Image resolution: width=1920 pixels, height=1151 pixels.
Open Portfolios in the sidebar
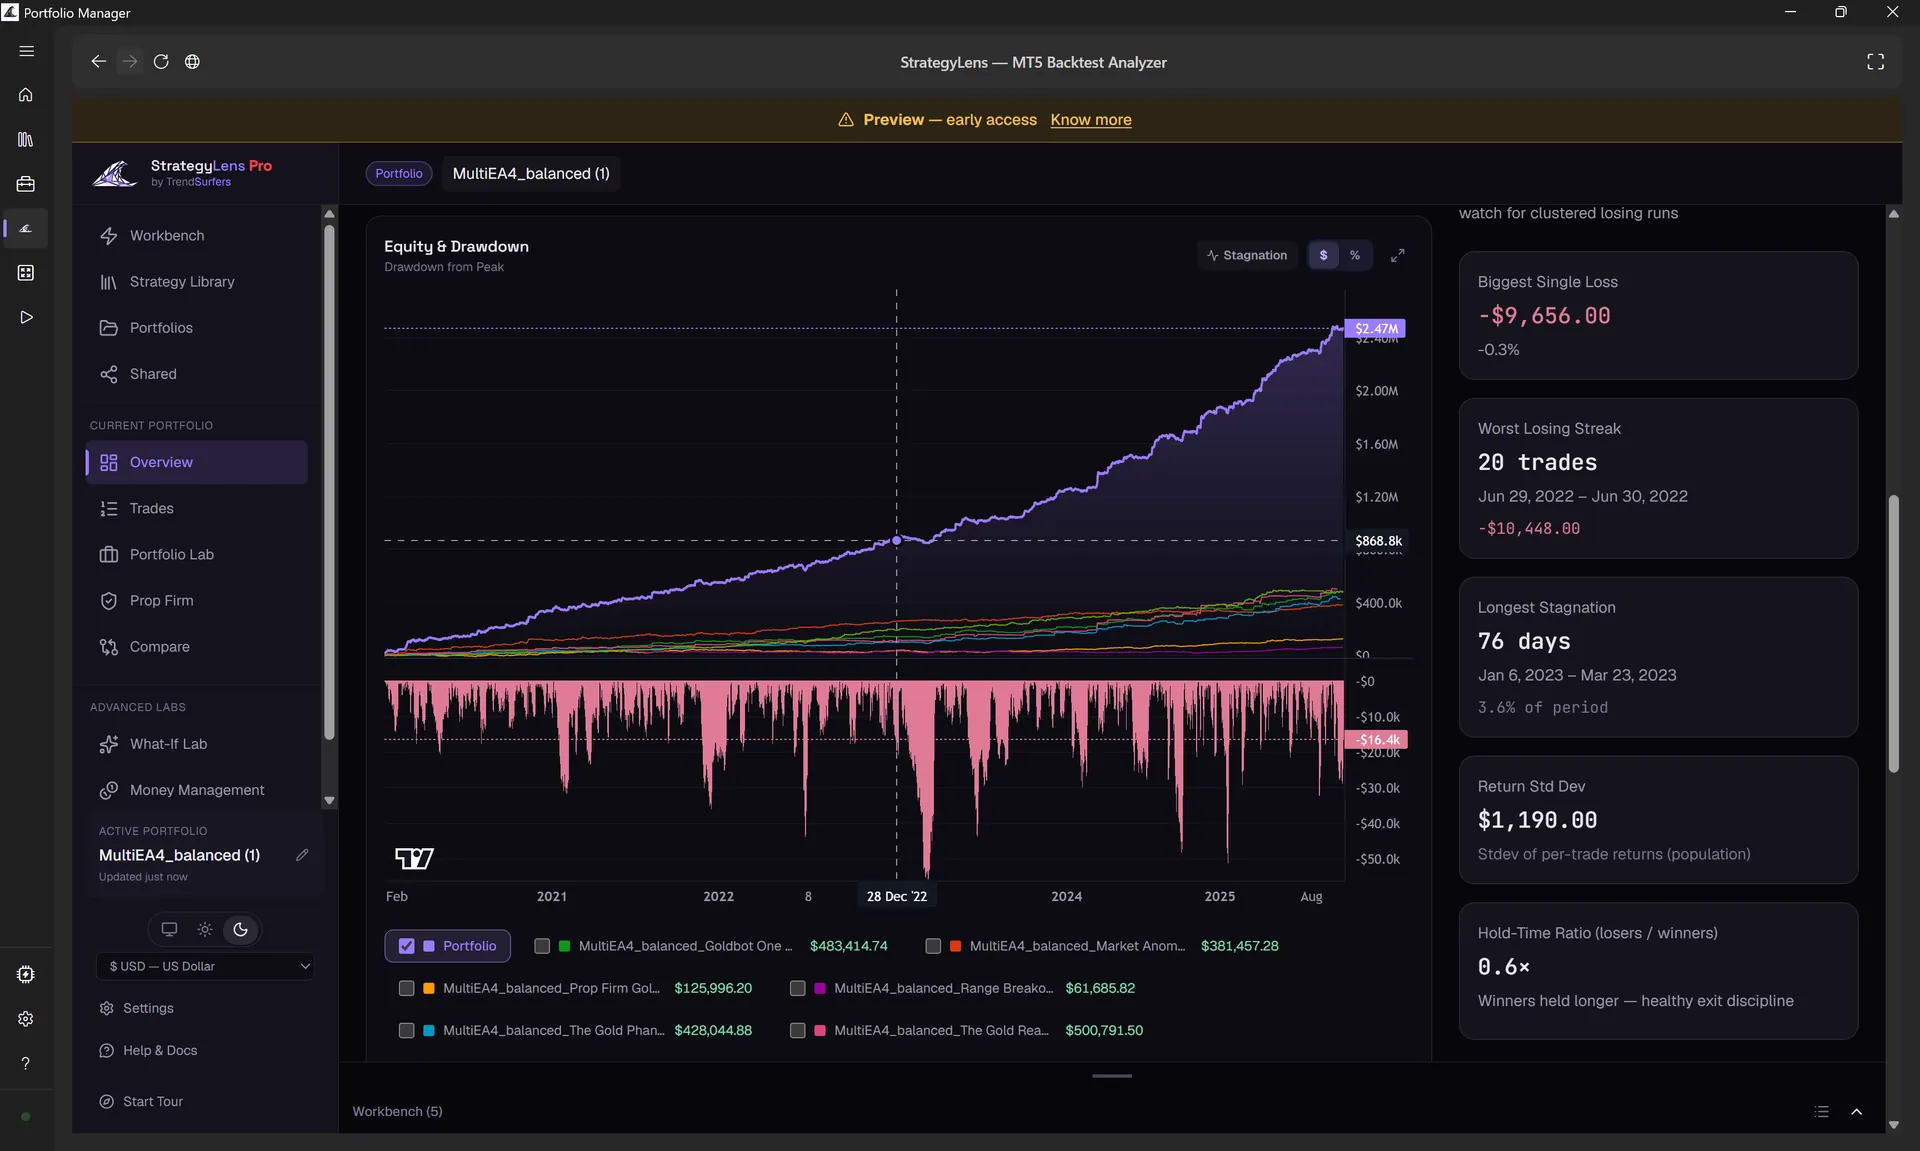tap(197, 327)
